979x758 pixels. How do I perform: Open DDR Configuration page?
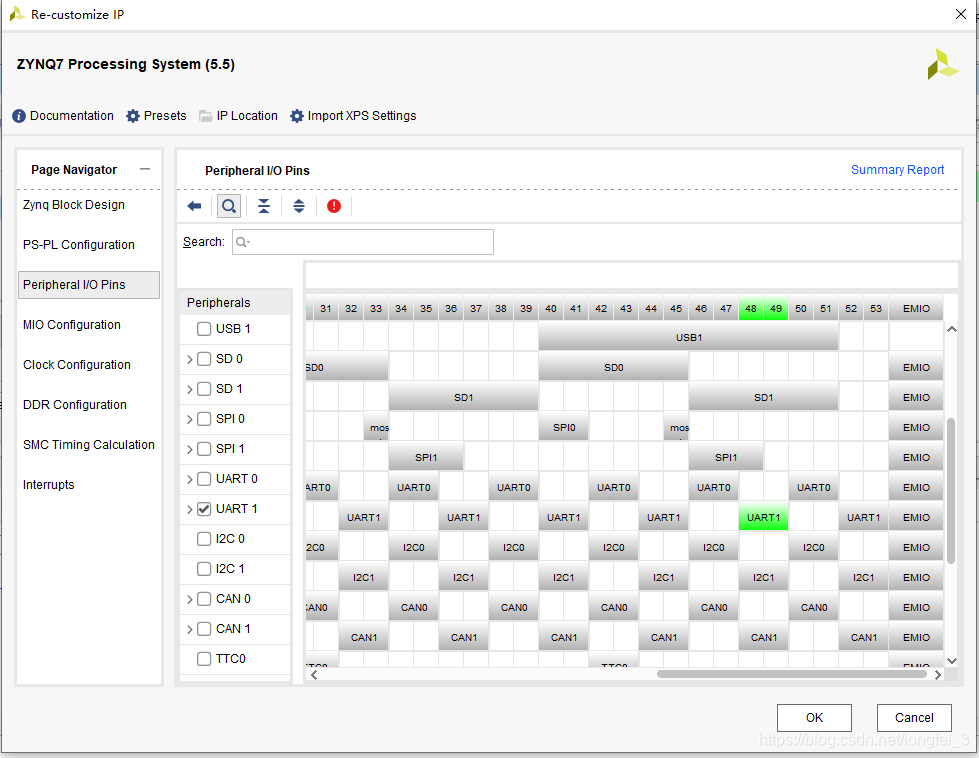[x=75, y=405]
